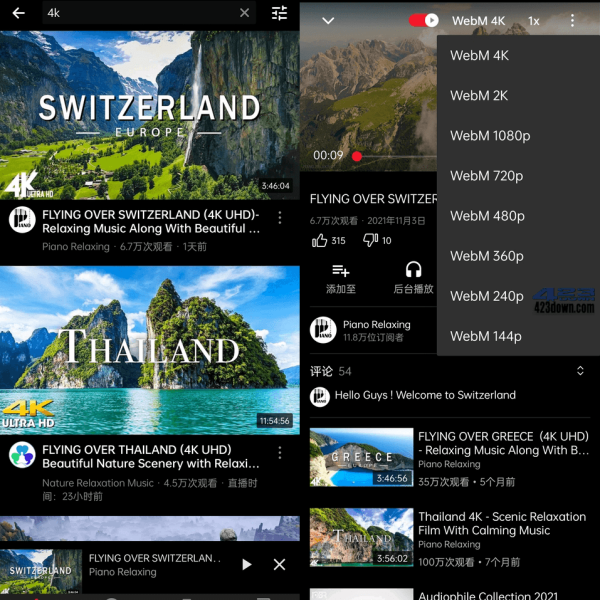The height and width of the screenshot is (600, 600).
Task: Open options menu for Flying Over Switzerland result
Action: [x=280, y=217]
